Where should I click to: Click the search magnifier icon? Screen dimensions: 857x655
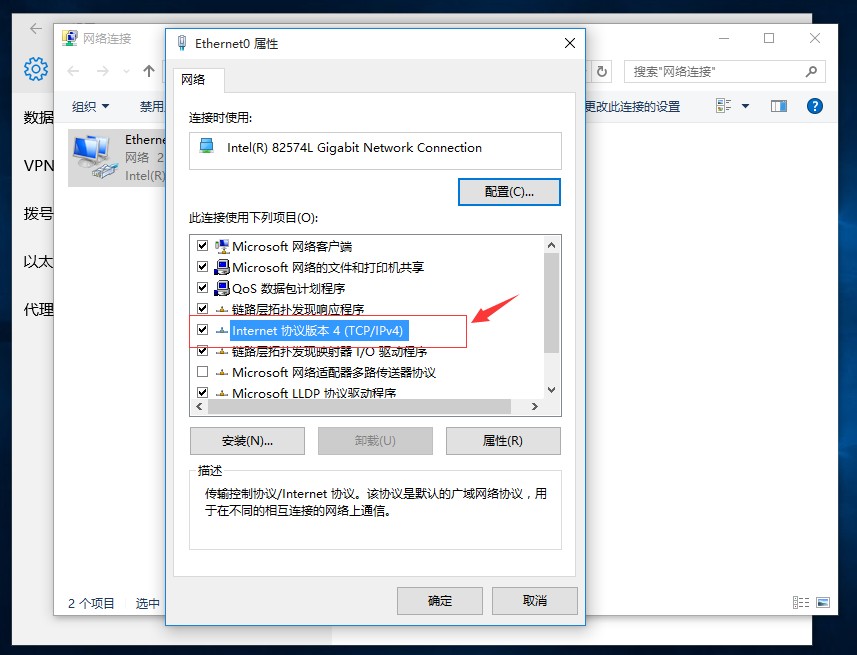[811, 71]
